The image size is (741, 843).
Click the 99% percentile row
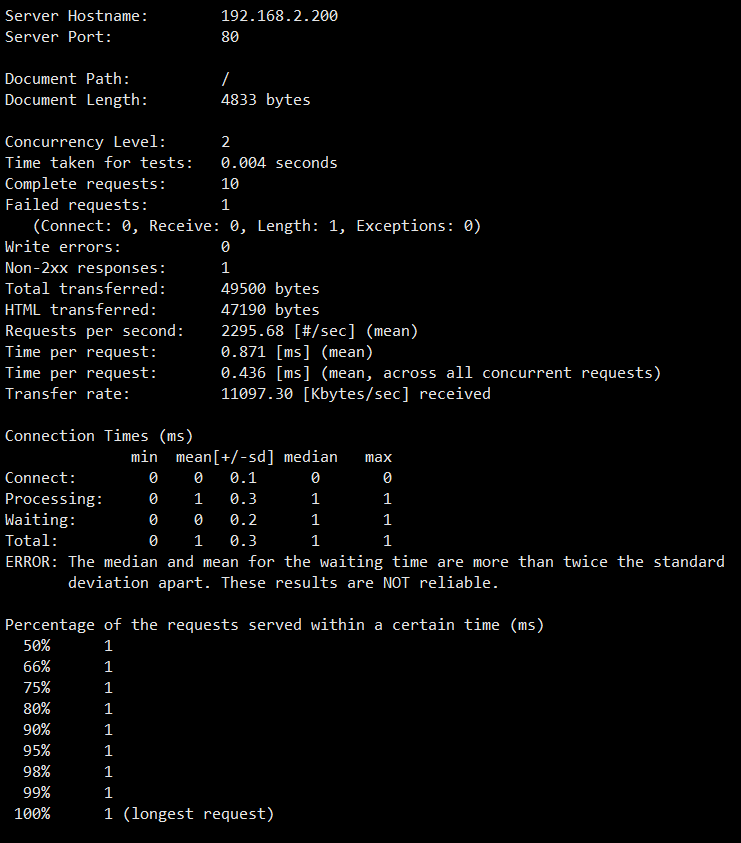[68, 792]
